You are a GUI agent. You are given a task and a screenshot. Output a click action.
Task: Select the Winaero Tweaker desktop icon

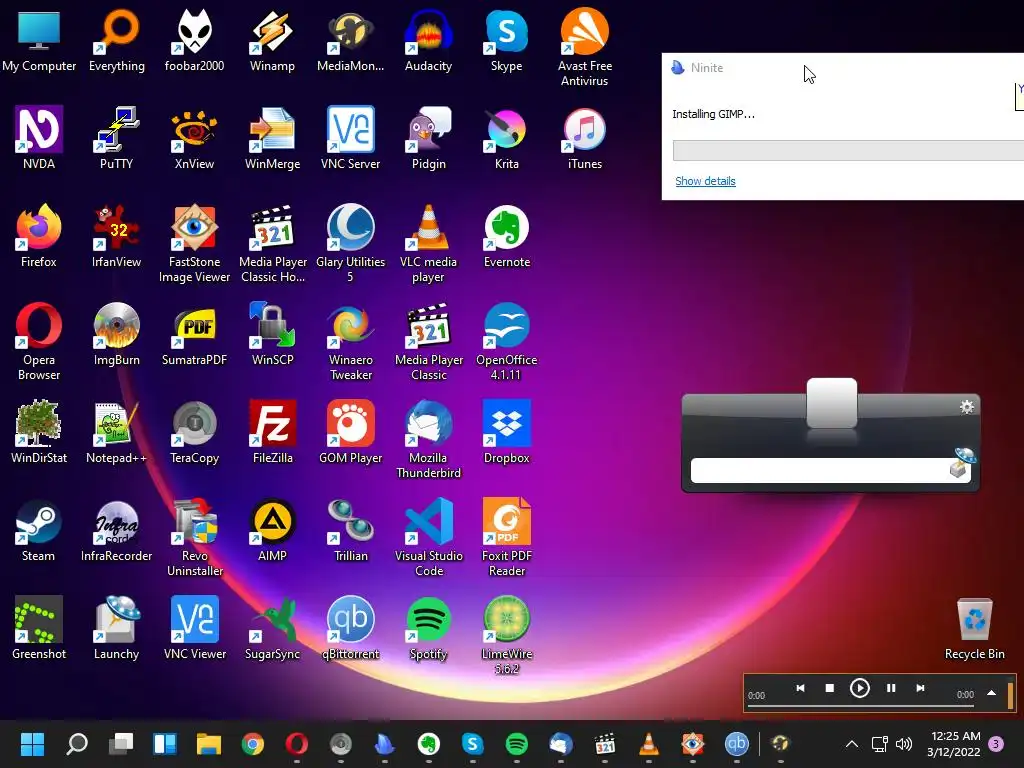tap(350, 341)
